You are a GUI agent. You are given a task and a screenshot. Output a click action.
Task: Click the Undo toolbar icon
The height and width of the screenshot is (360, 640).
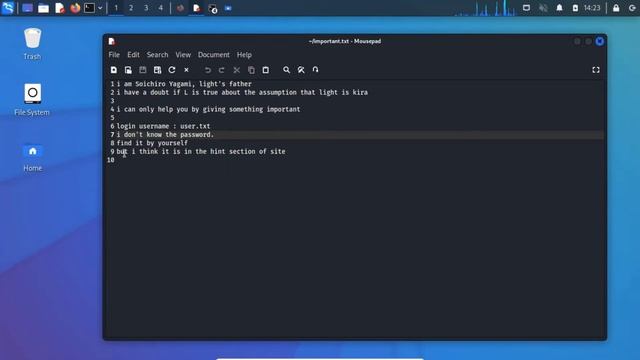pyautogui.click(x=208, y=70)
